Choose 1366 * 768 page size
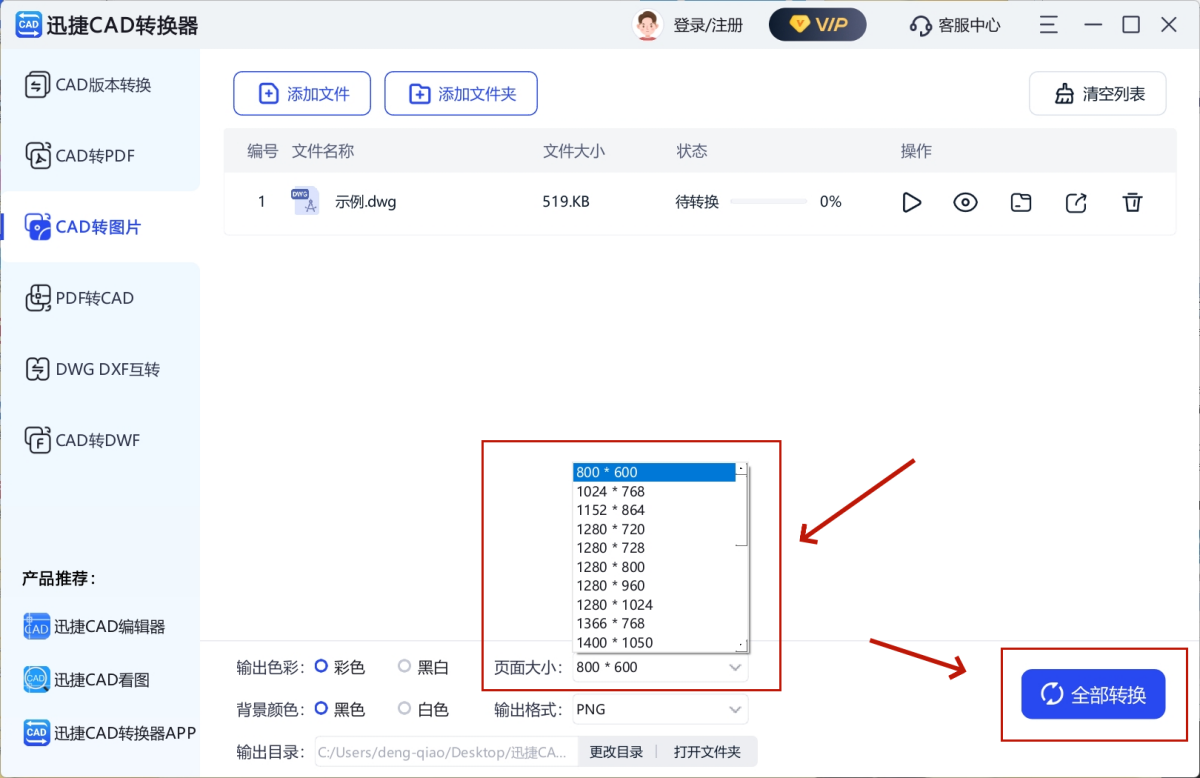The image size is (1200, 778). point(654,623)
